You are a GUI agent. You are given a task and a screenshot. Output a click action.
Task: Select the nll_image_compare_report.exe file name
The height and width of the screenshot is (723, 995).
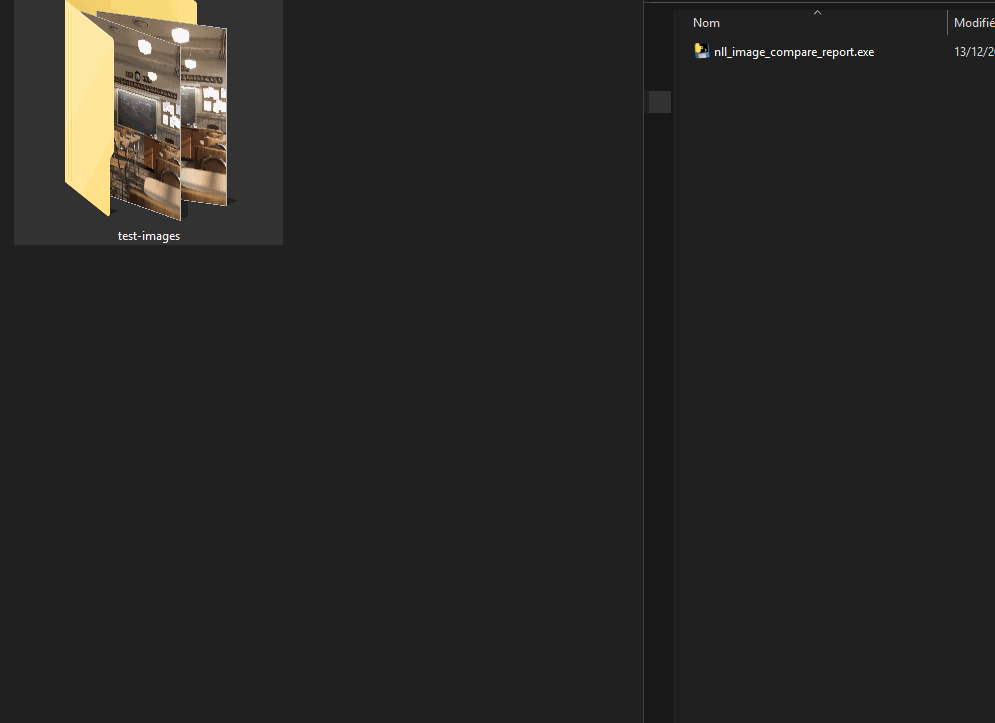pyautogui.click(x=794, y=52)
